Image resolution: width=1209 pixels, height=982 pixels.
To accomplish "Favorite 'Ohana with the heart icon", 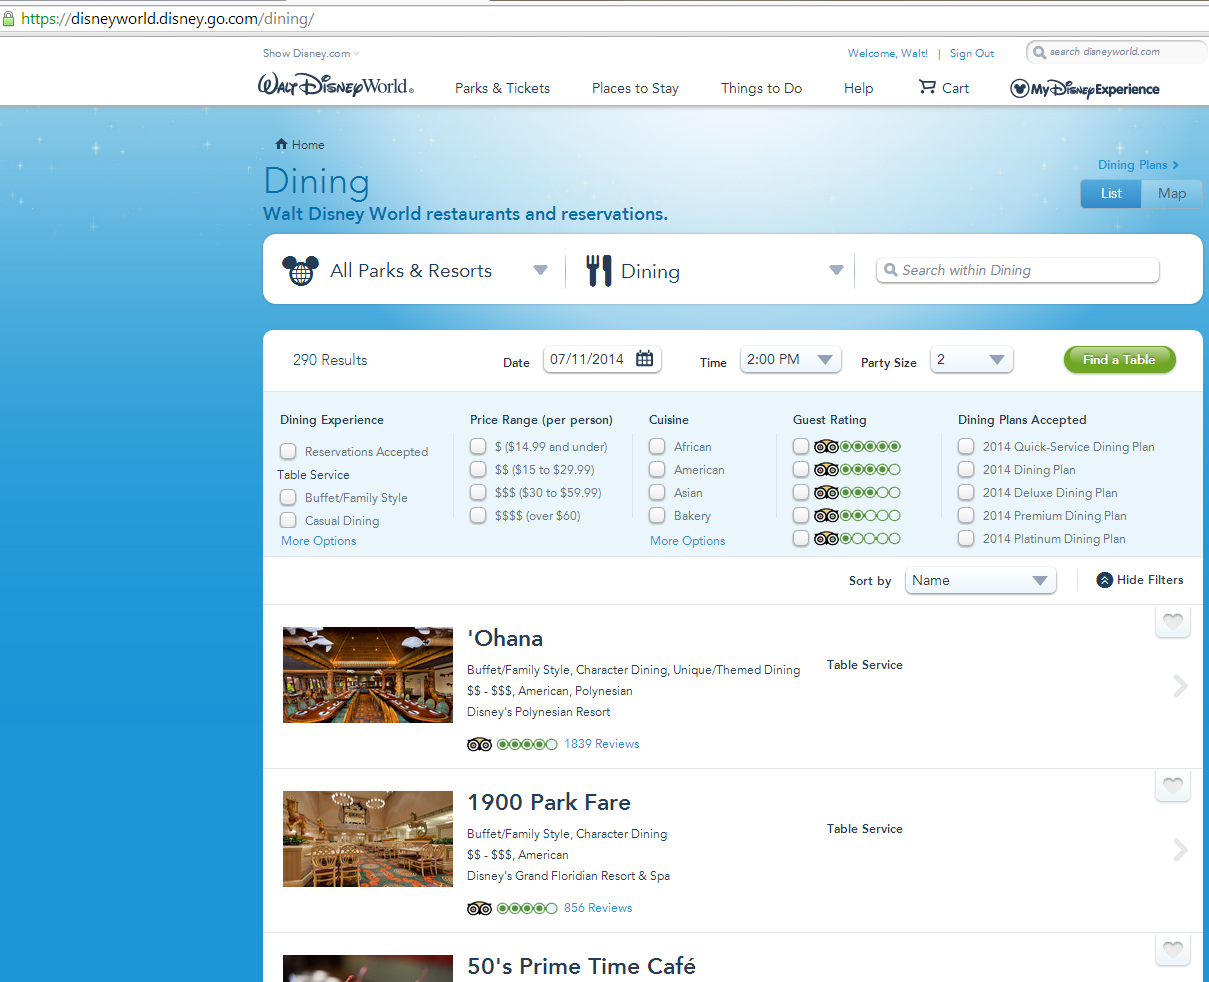I will 1173,622.
